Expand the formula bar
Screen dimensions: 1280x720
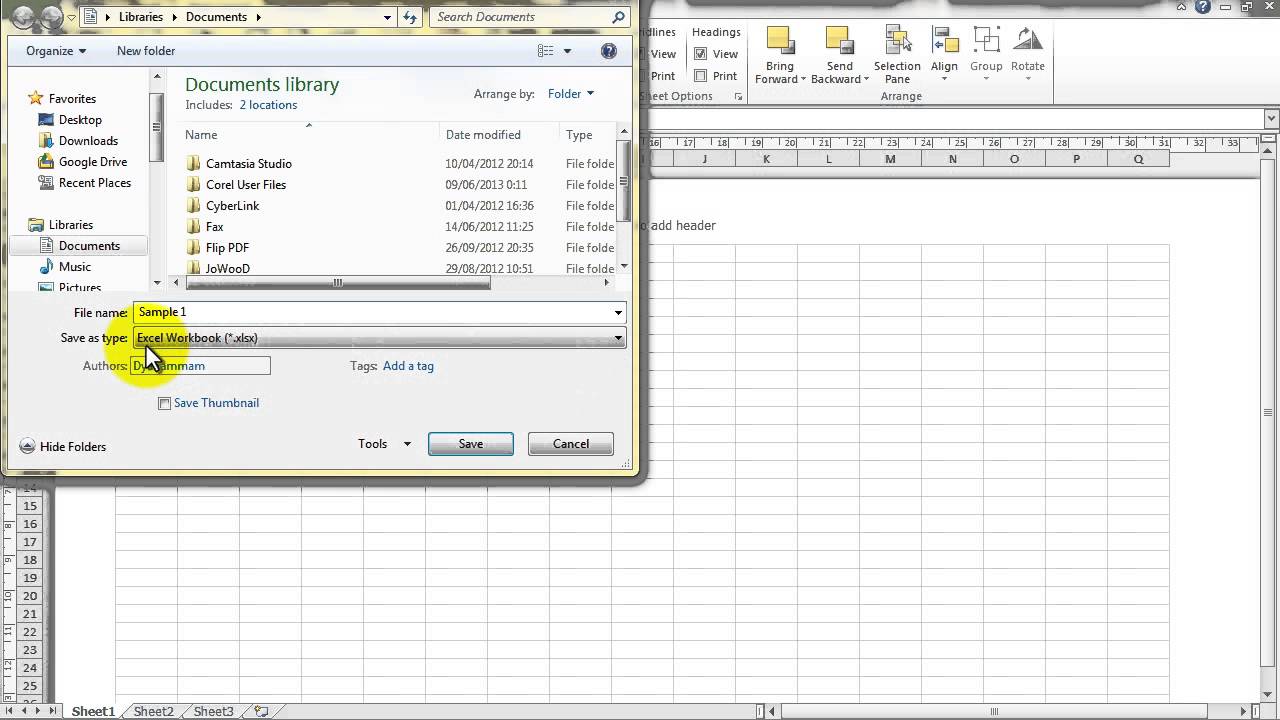[1272, 119]
